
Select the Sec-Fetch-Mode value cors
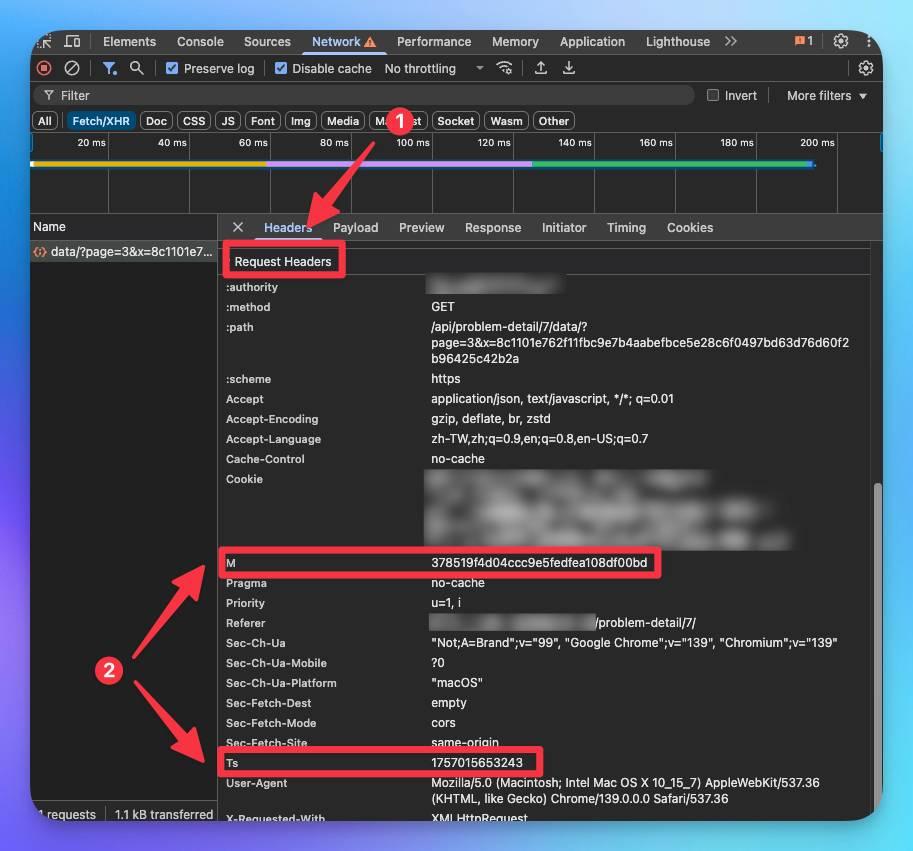[x=443, y=723]
